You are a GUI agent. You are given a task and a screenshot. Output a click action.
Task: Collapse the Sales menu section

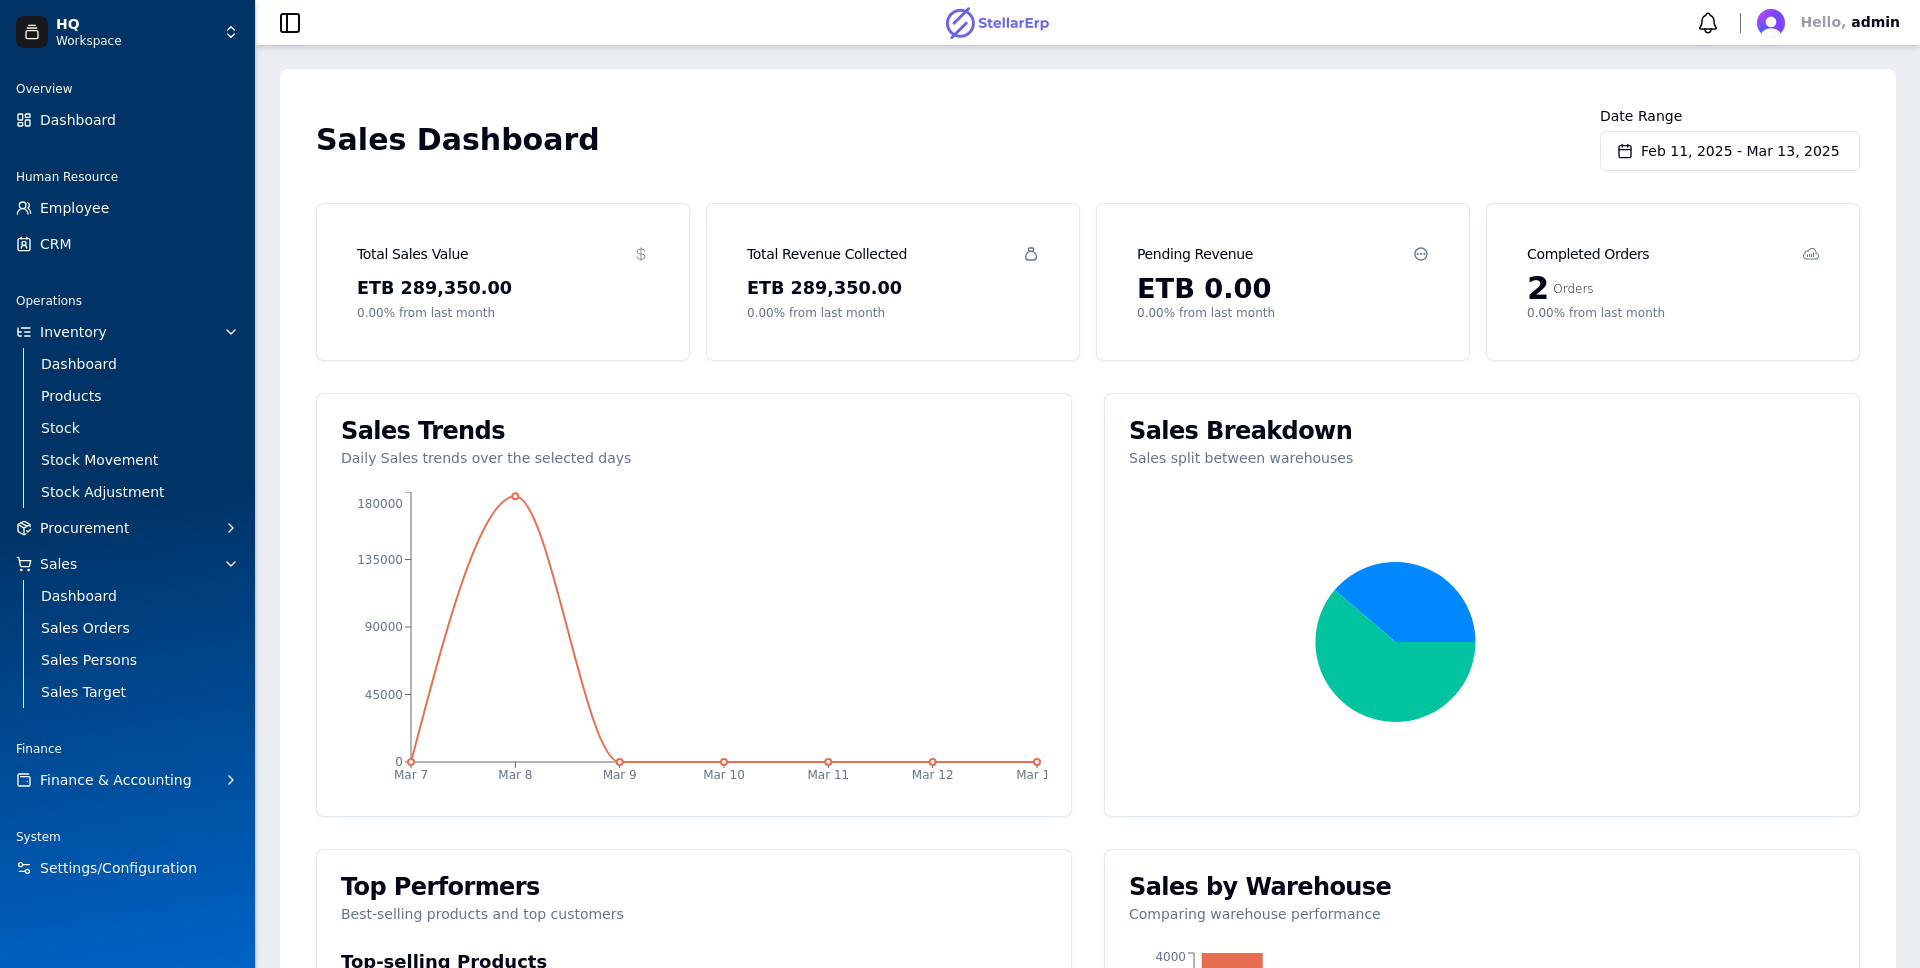click(x=230, y=564)
